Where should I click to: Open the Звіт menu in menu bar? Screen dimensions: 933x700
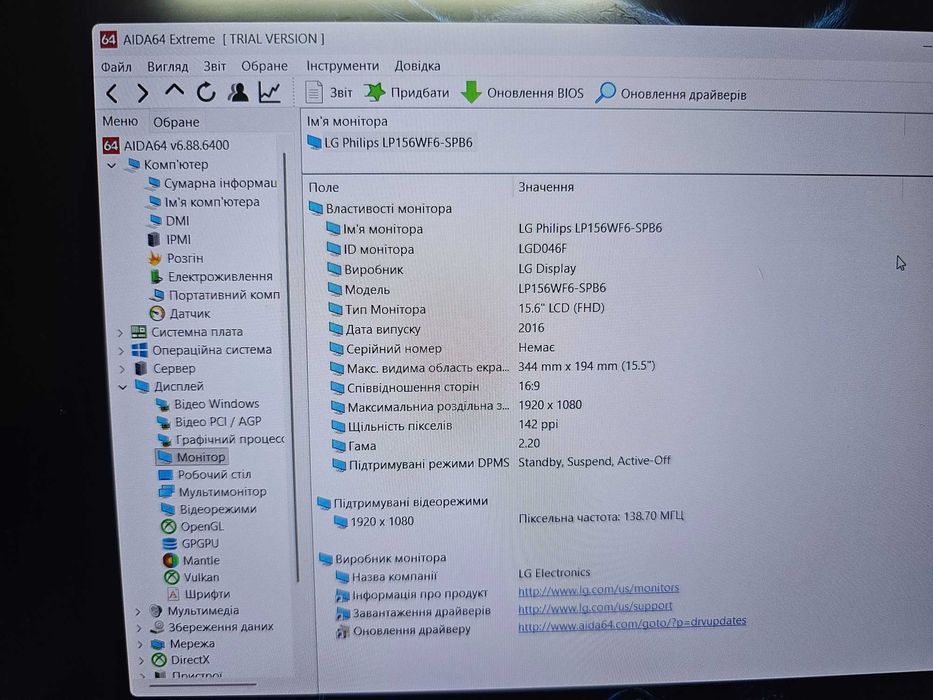point(215,65)
